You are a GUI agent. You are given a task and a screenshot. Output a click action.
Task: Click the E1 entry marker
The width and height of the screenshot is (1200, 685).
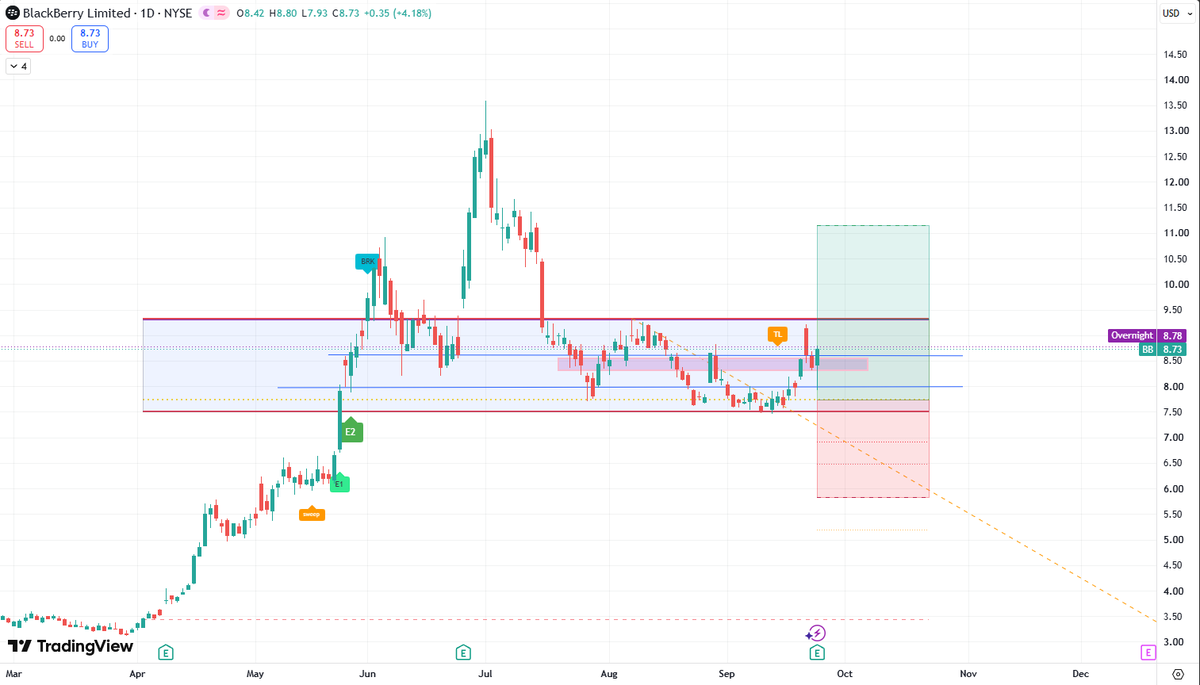(339, 483)
